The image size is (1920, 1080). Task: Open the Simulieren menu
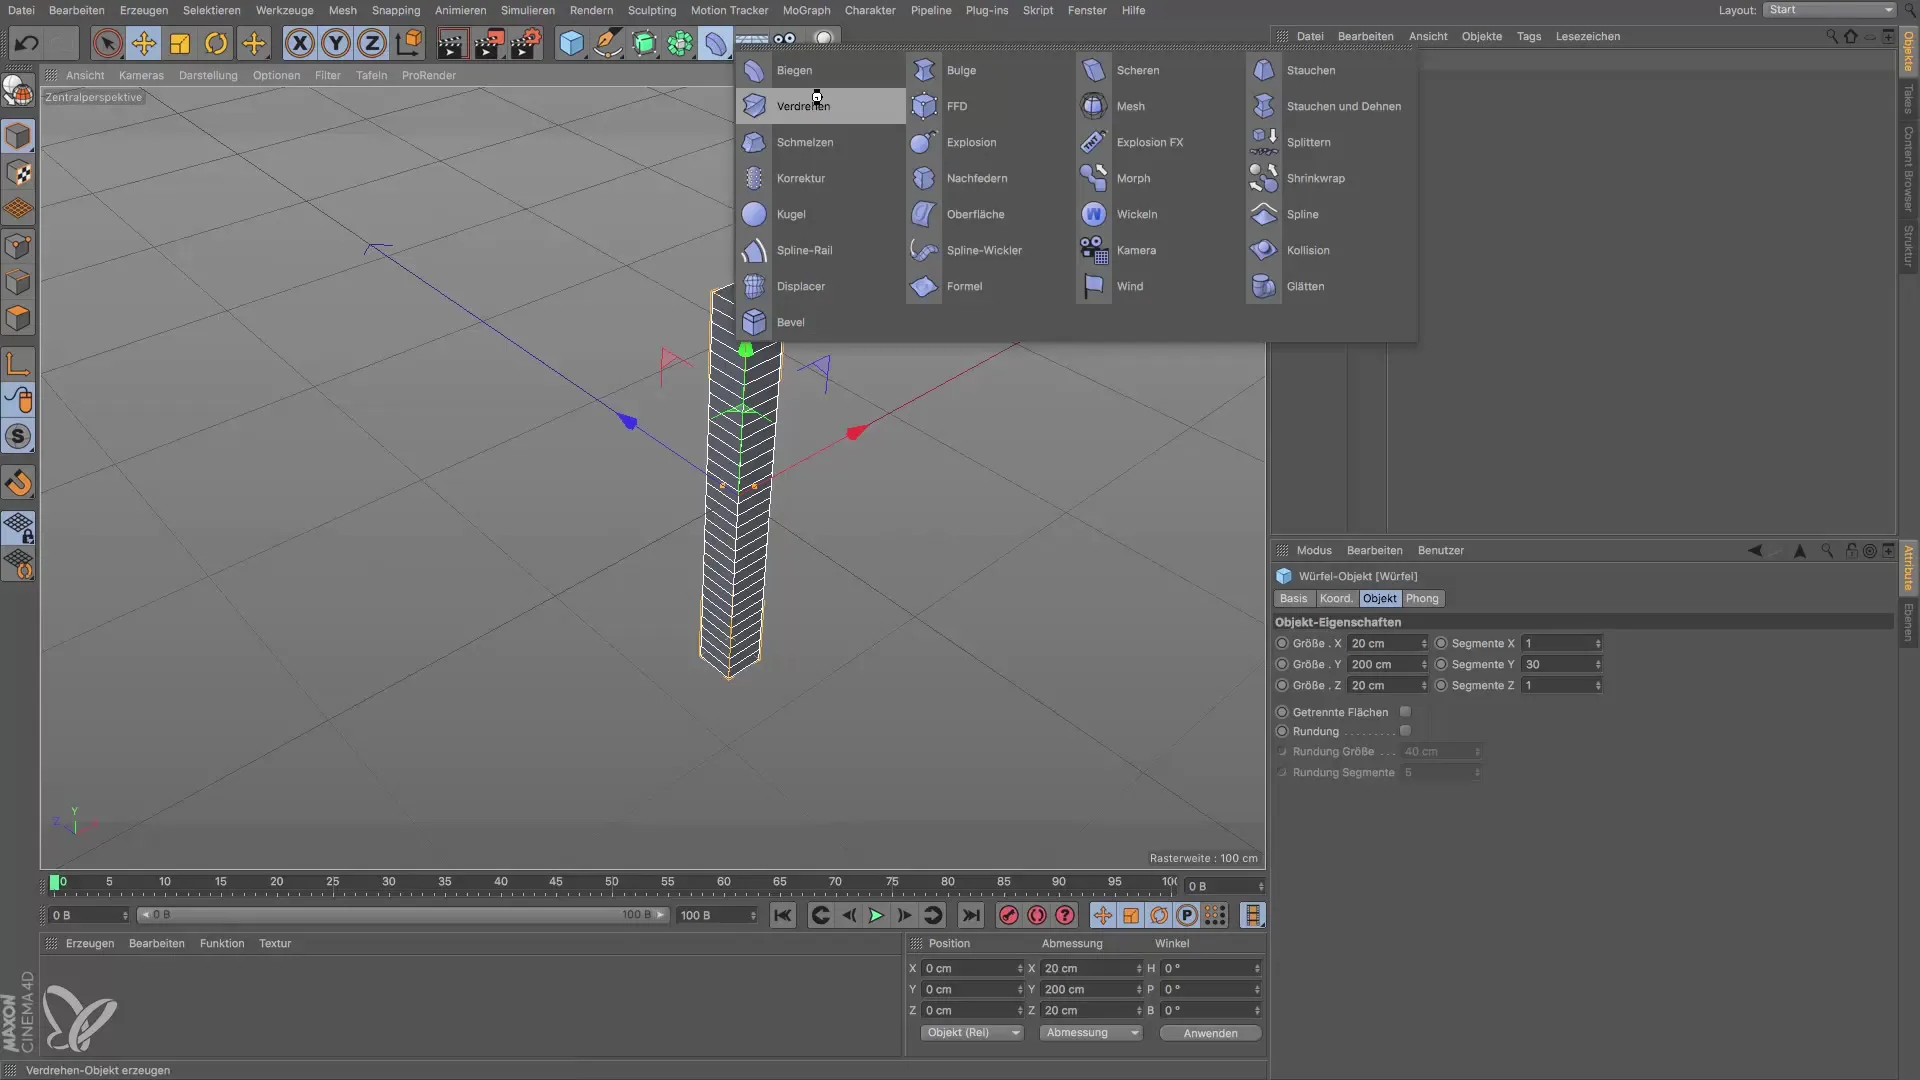(x=527, y=10)
